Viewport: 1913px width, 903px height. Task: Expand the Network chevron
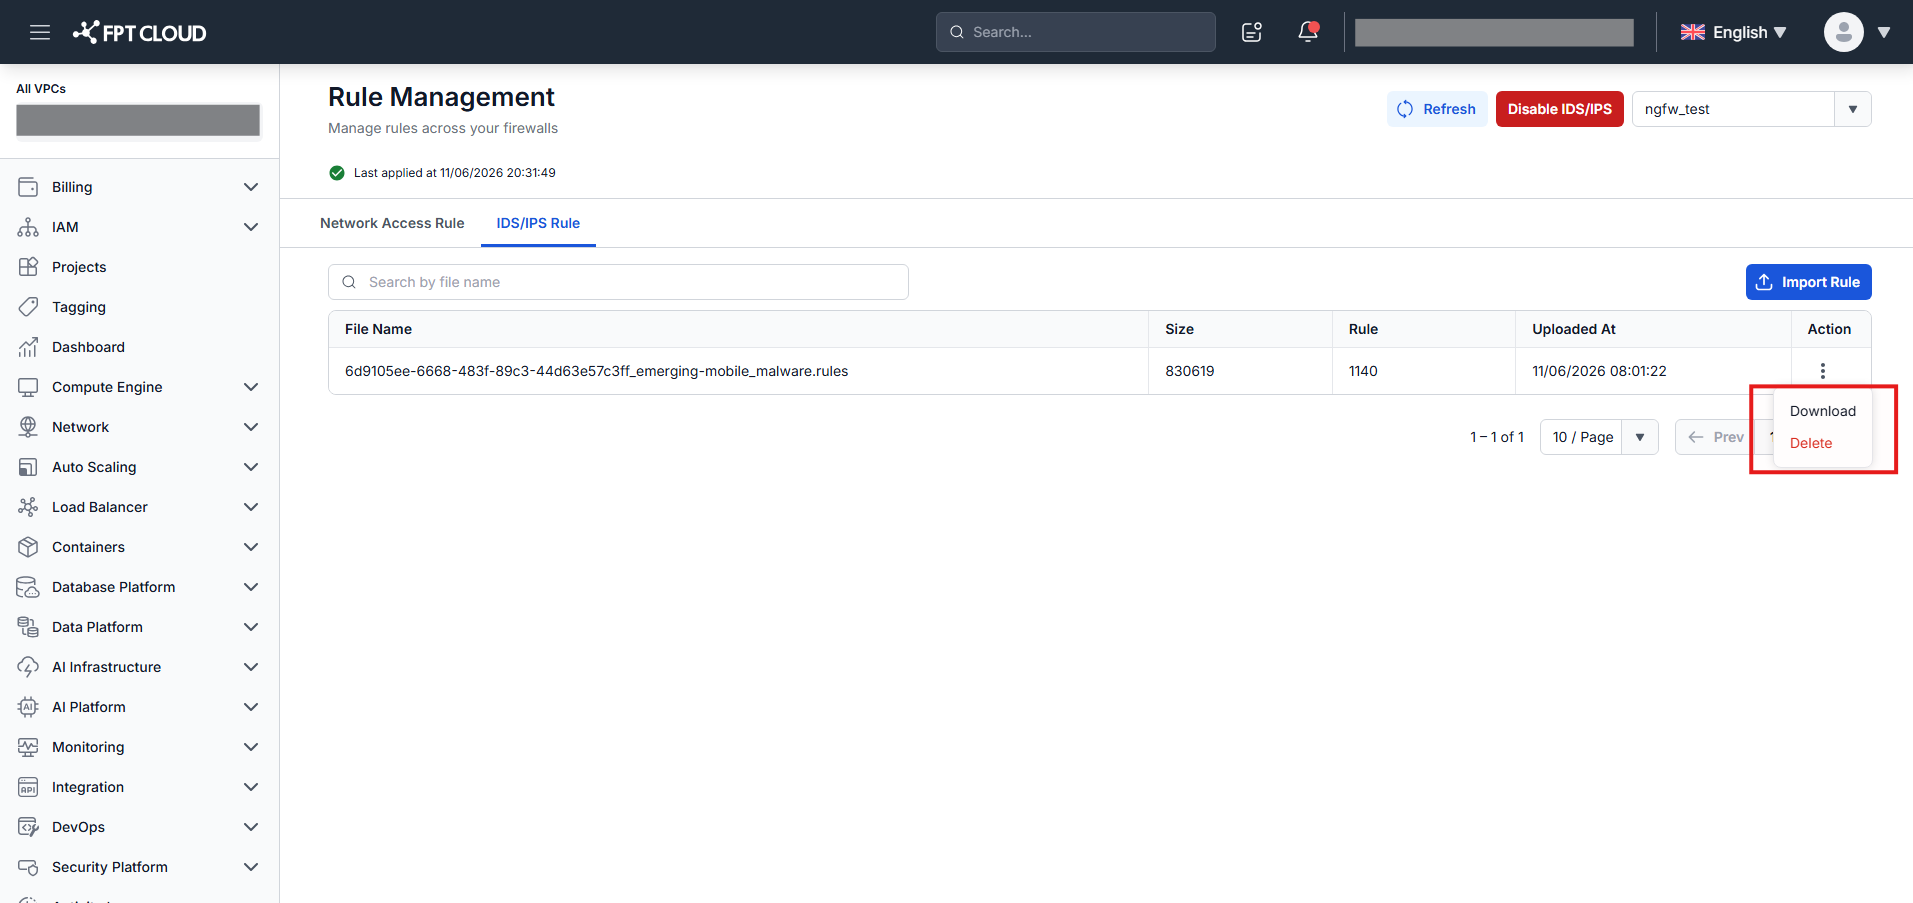(x=251, y=427)
